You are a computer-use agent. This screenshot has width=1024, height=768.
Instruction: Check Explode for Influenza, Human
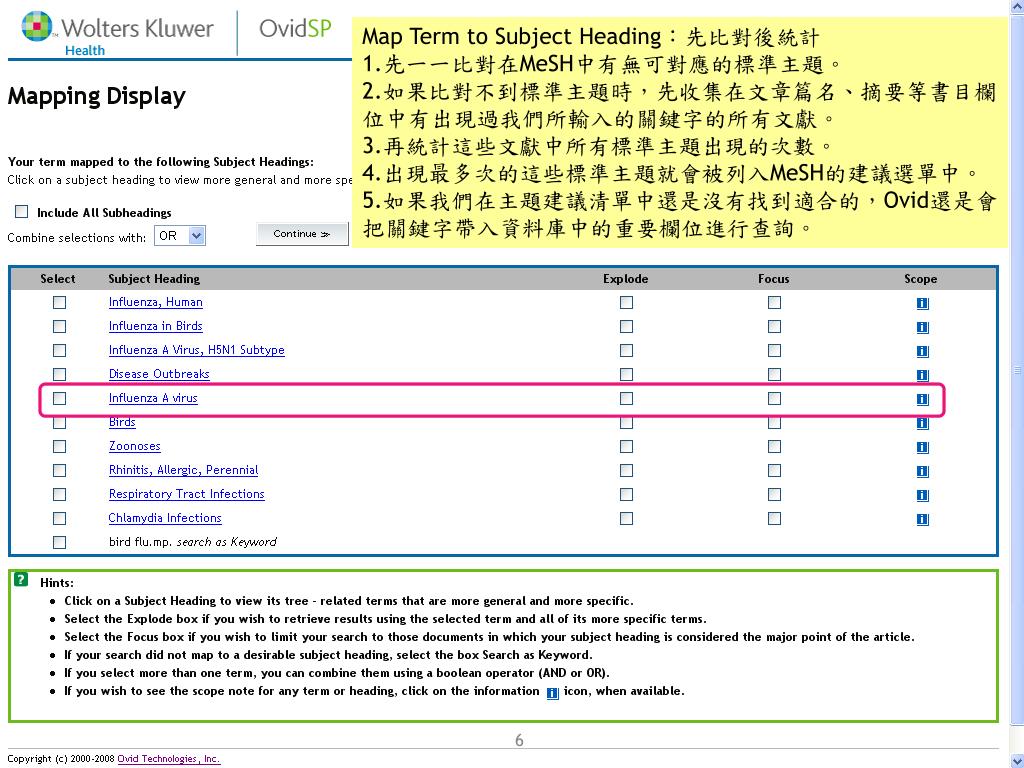[626, 302]
